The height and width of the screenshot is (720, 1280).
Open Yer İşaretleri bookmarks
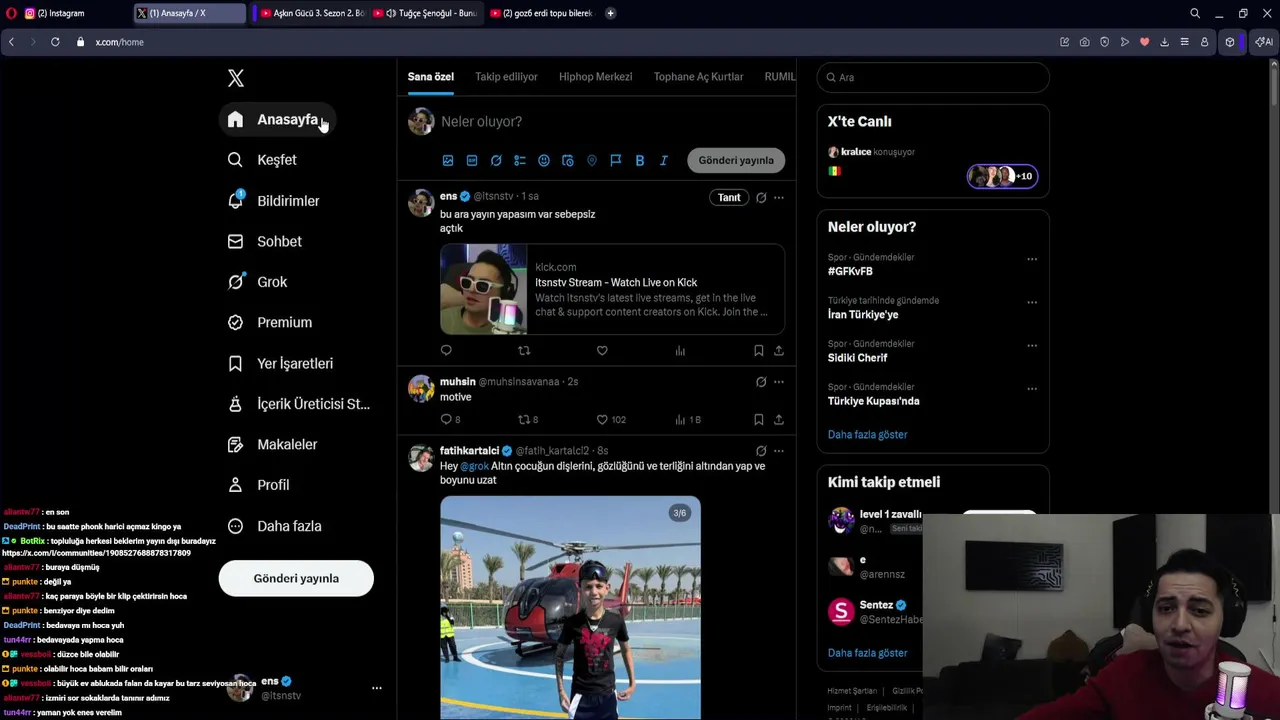pyautogui.click(x=281, y=363)
